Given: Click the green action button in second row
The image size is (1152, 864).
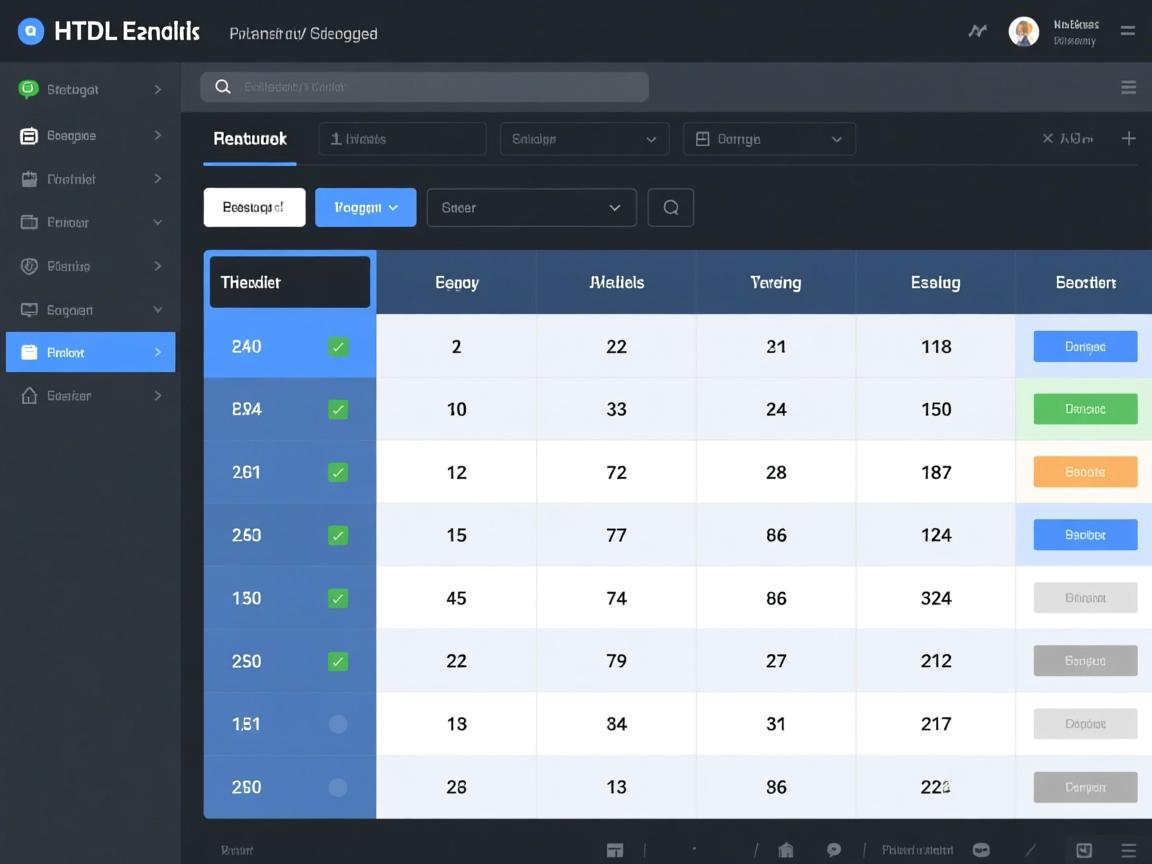Looking at the screenshot, I should point(1085,409).
